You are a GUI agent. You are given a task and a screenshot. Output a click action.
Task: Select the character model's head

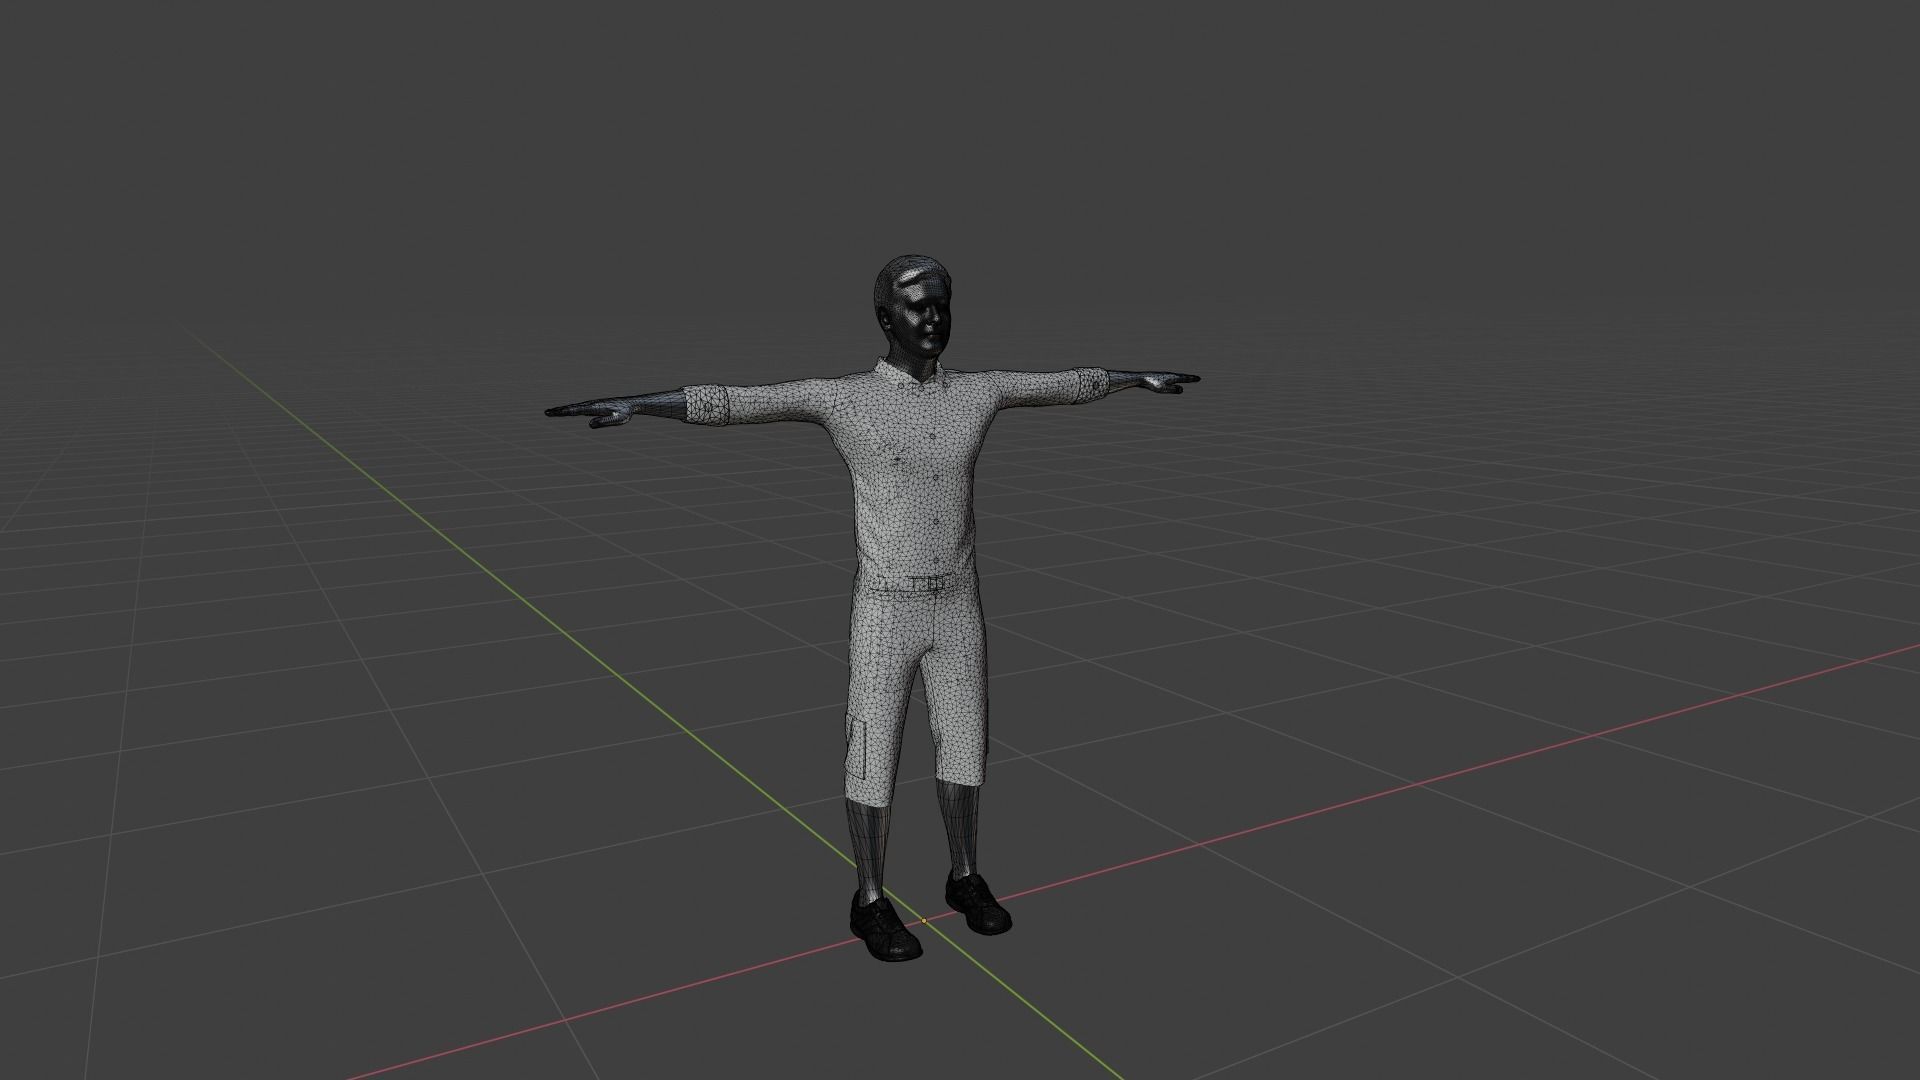click(x=912, y=306)
